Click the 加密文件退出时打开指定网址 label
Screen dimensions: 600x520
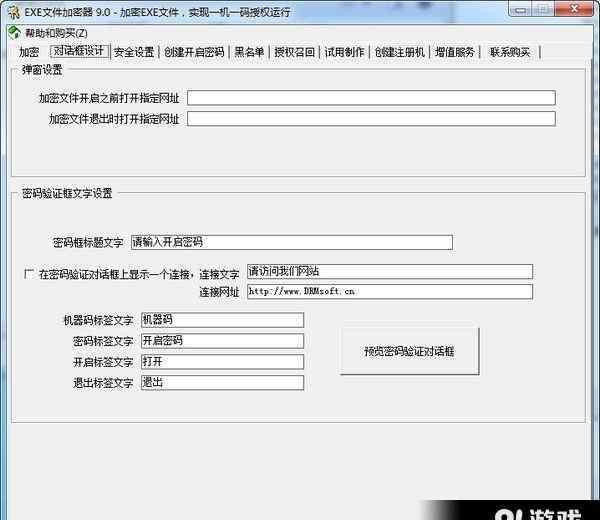pos(114,119)
